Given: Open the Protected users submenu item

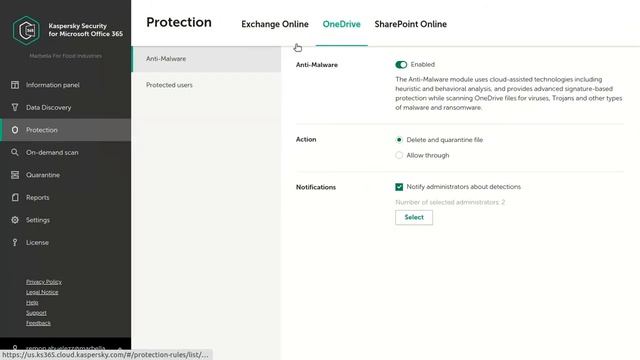Looking at the screenshot, I should point(207,85).
